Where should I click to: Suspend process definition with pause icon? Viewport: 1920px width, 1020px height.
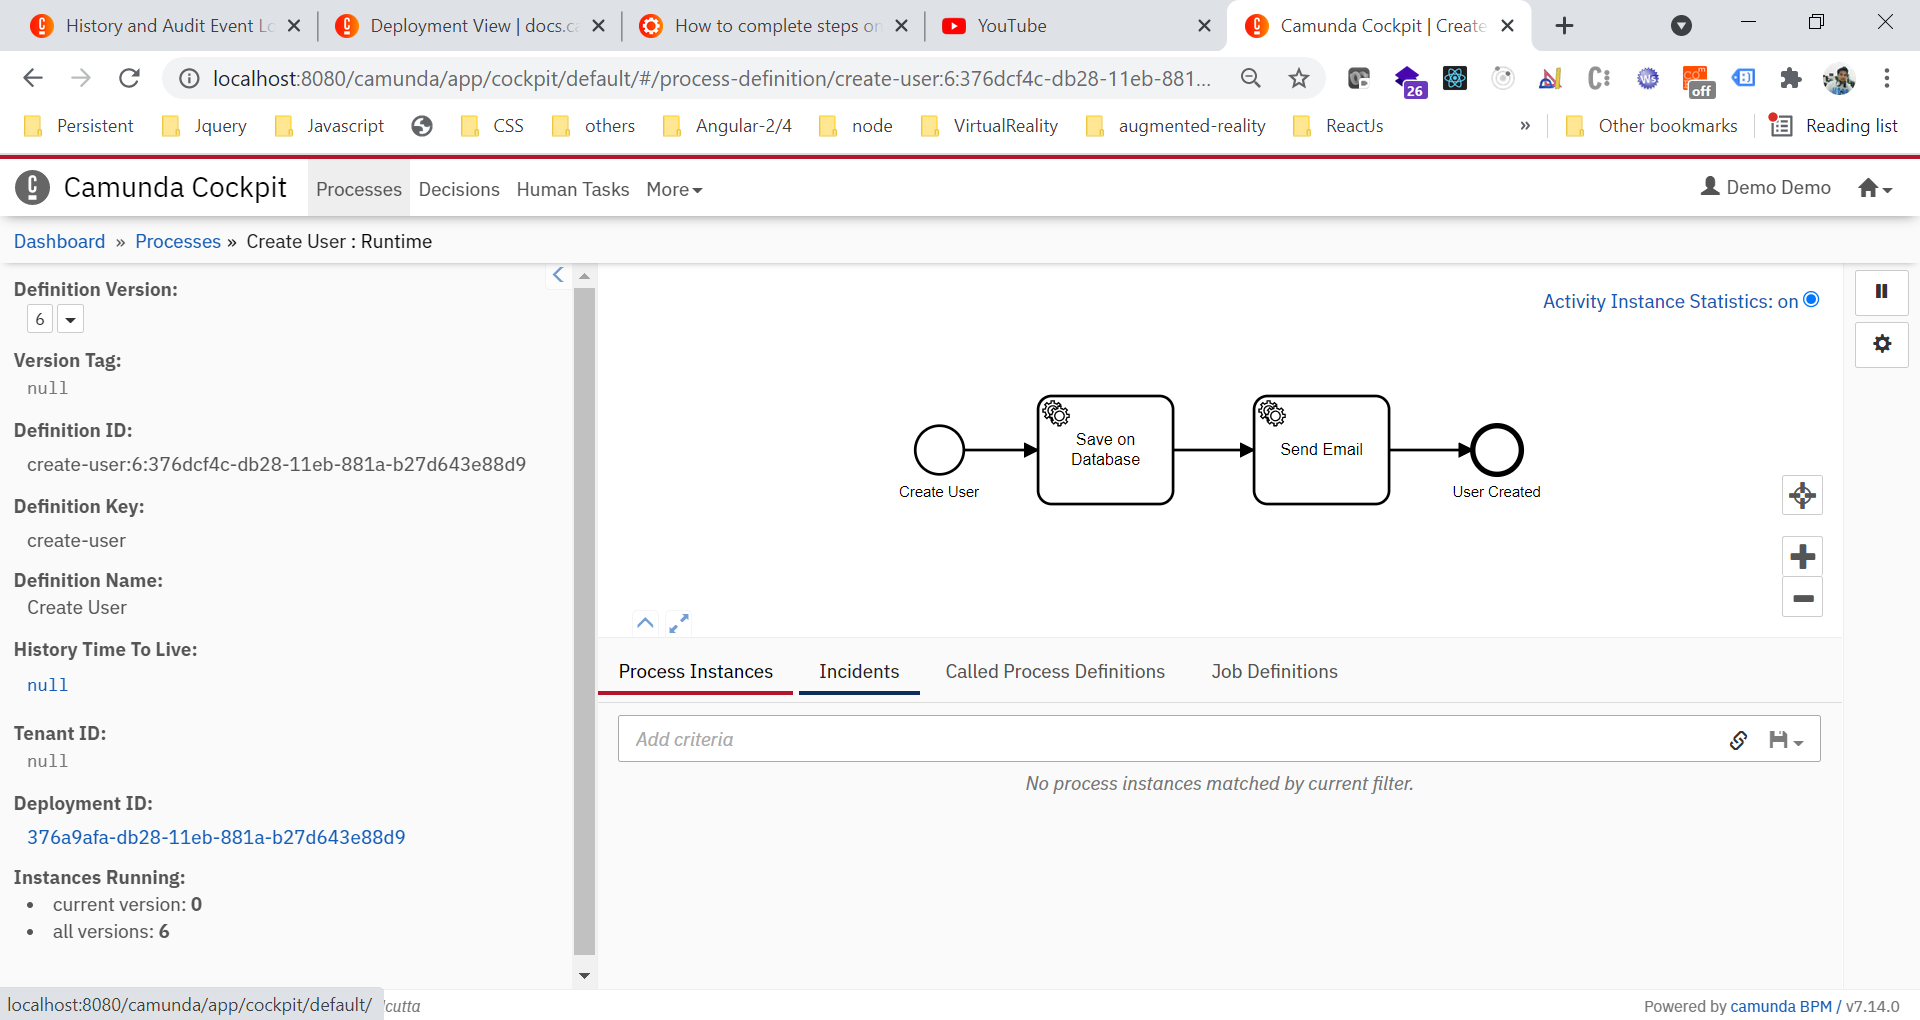coord(1882,292)
